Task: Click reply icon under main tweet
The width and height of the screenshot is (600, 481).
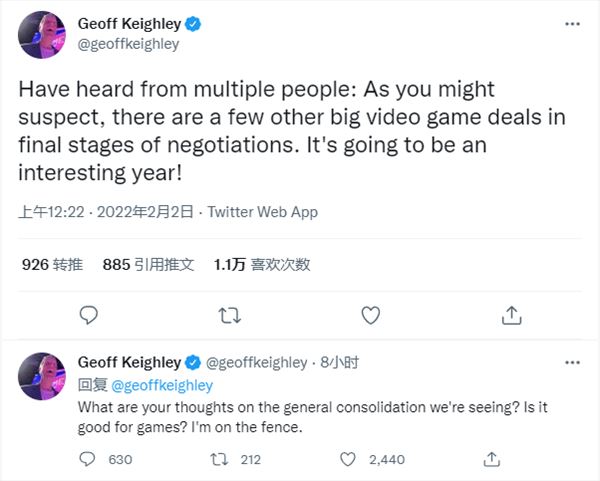Action: [89, 315]
